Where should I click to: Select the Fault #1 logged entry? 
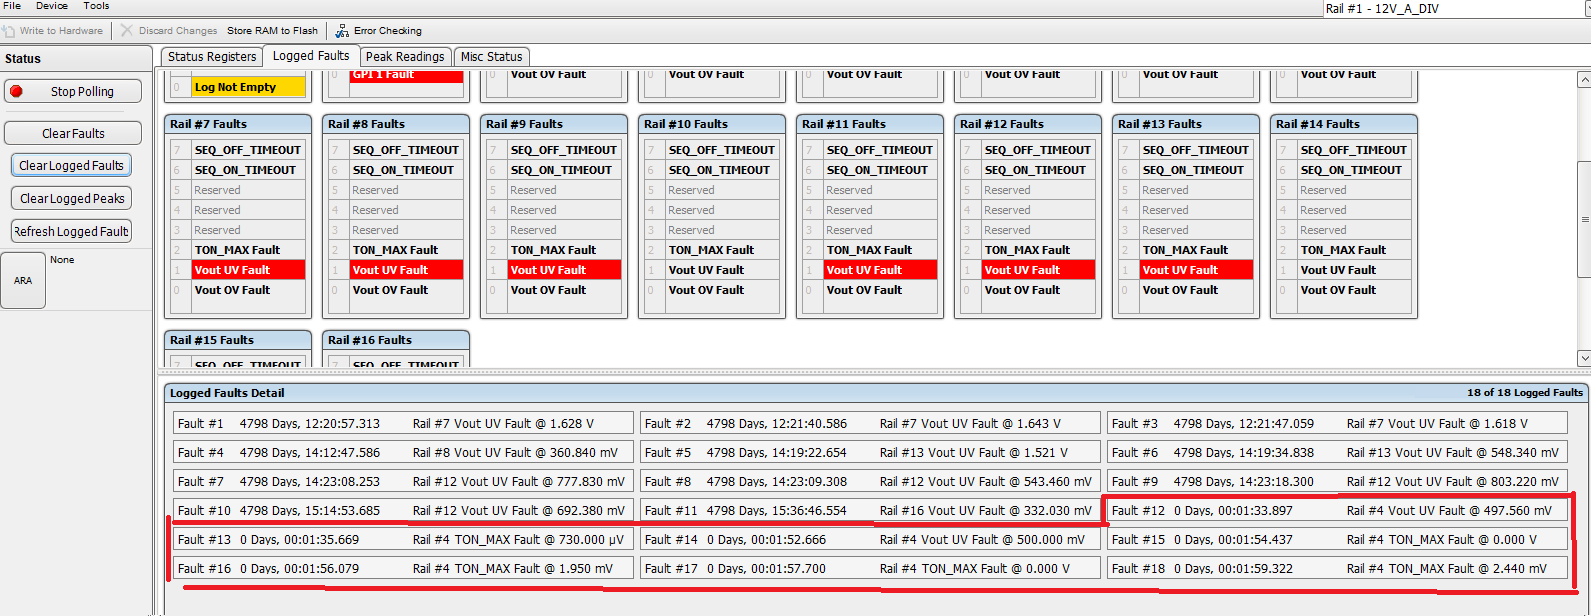(x=403, y=424)
